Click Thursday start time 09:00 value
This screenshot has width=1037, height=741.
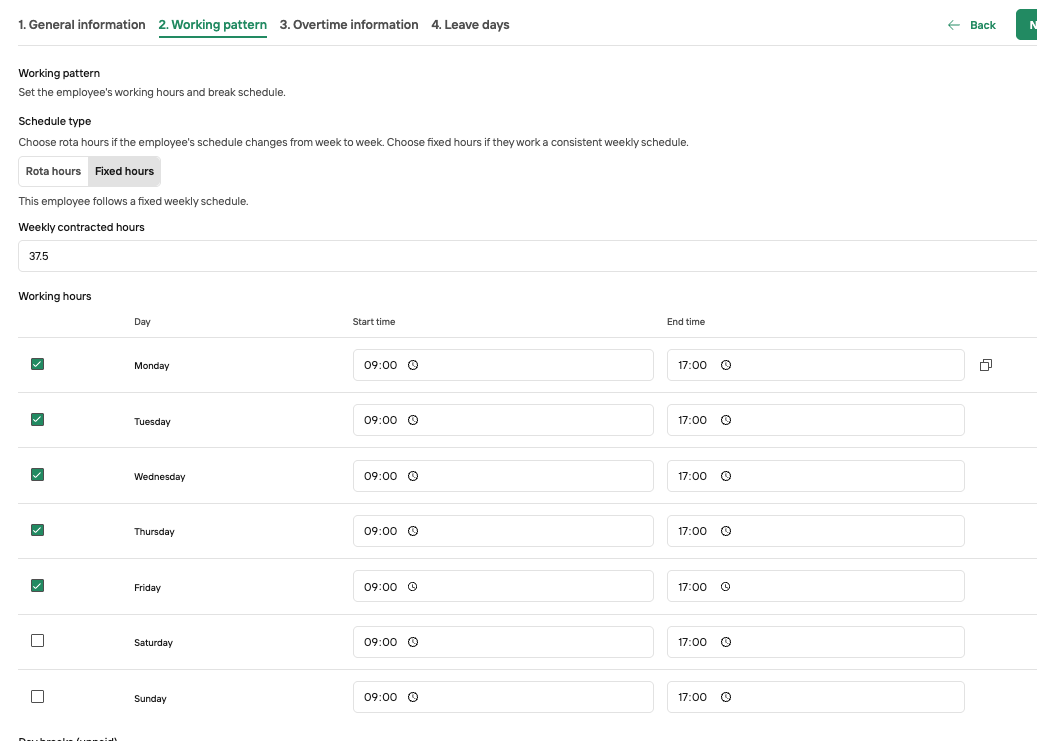coord(381,531)
